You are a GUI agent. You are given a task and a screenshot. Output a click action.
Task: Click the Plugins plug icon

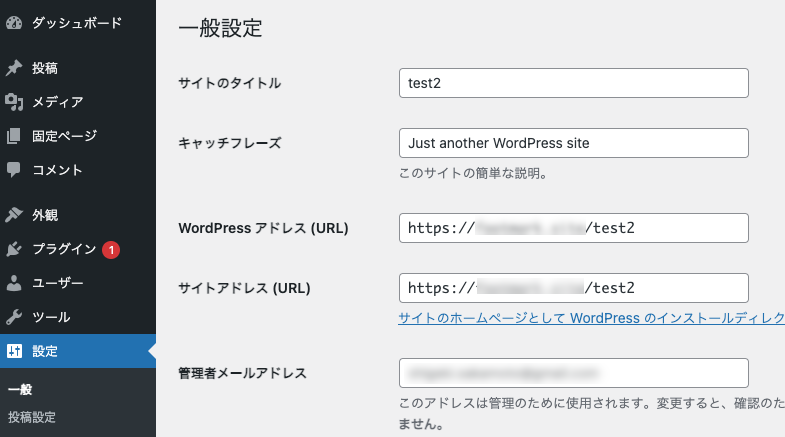pyautogui.click(x=14, y=249)
